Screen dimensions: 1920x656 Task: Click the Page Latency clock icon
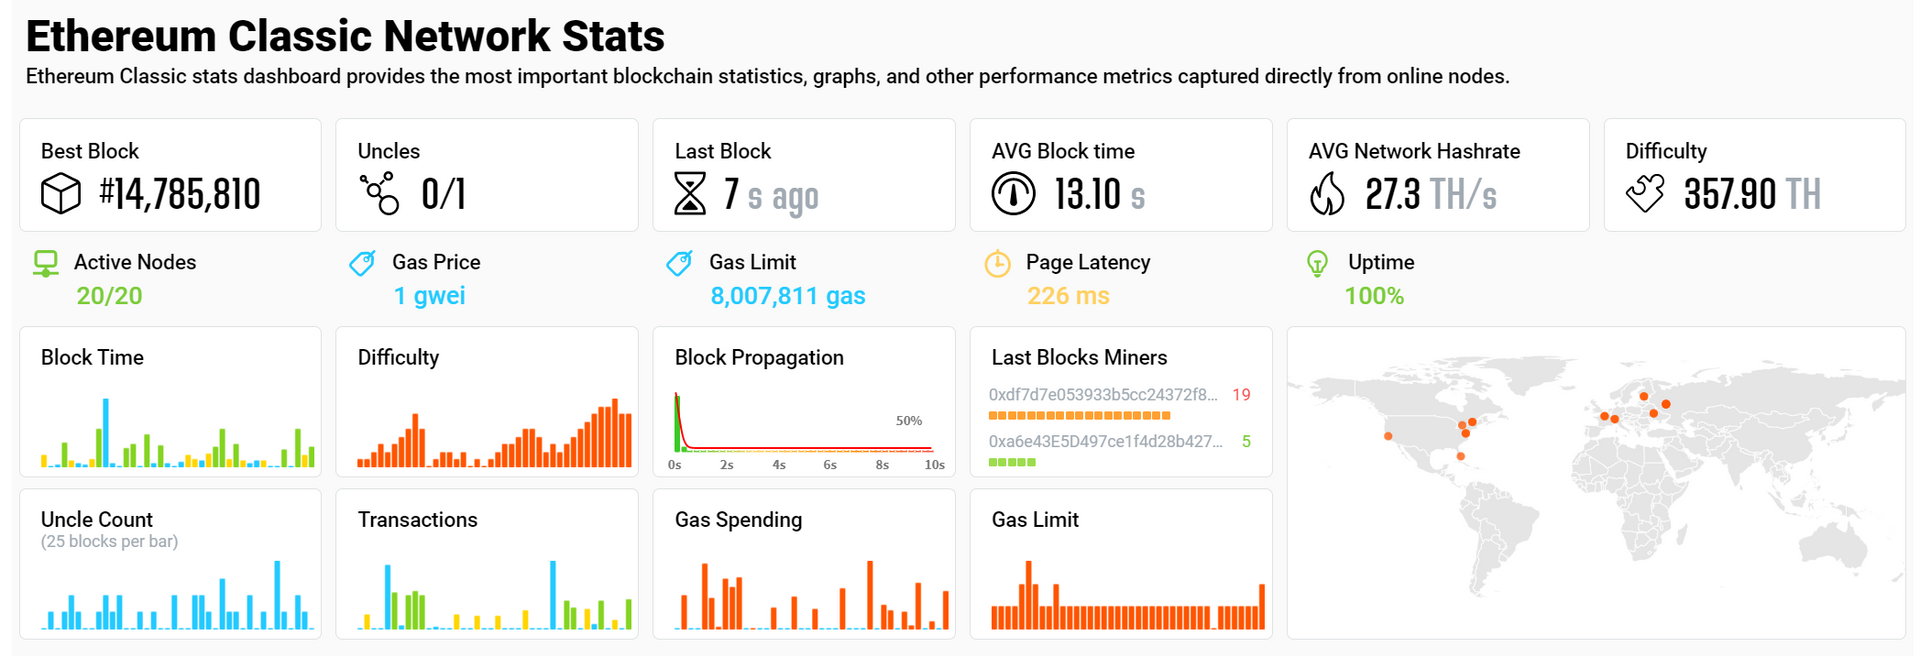[997, 263]
